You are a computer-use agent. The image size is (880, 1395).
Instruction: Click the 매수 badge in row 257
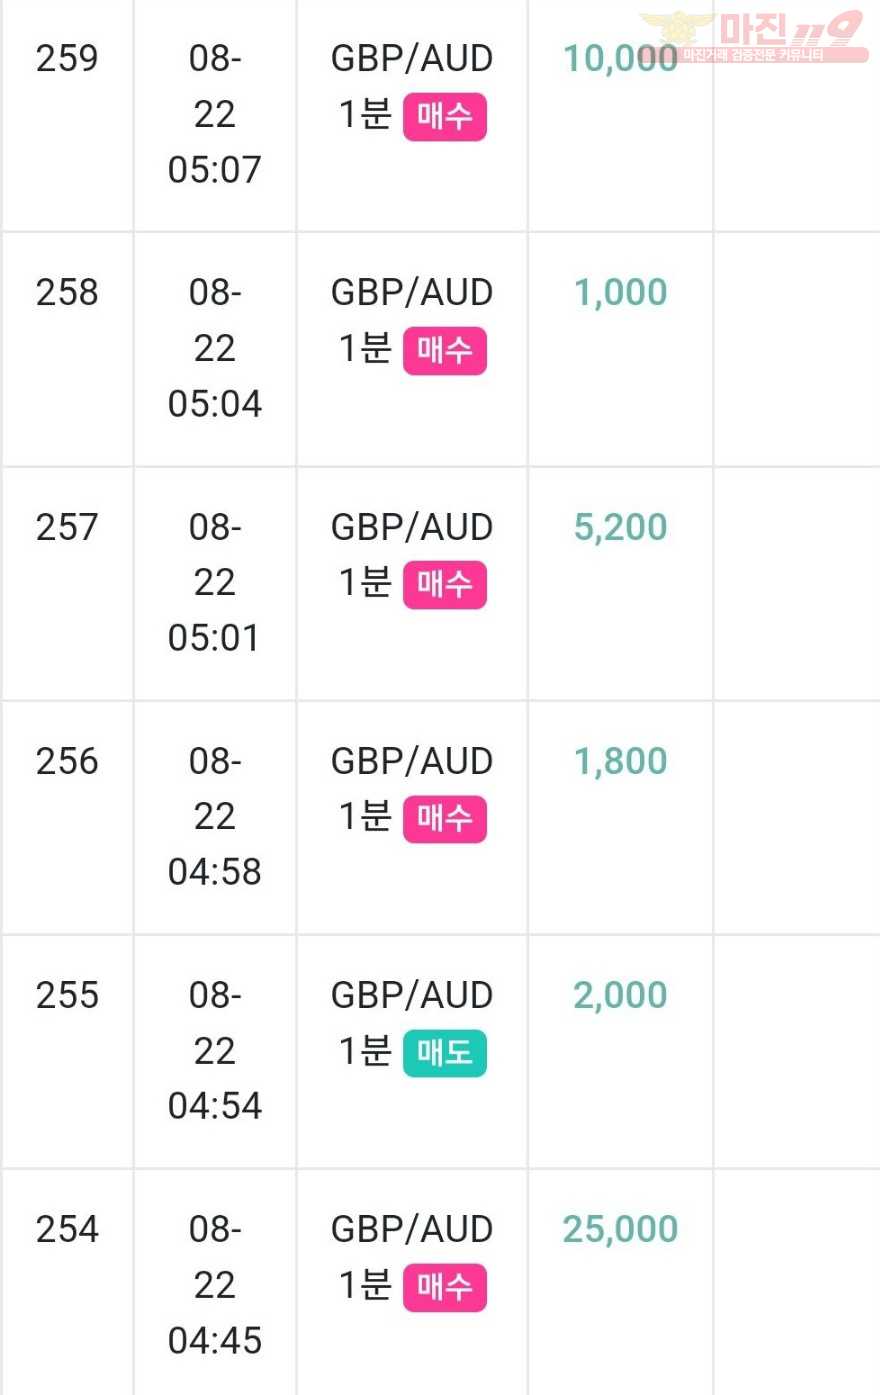coord(445,584)
